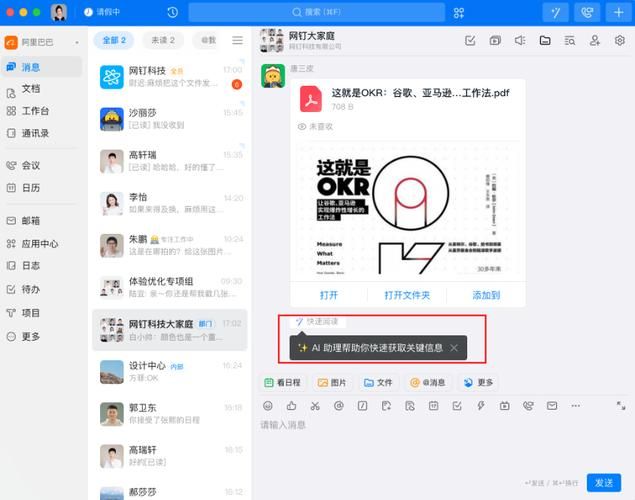Open the conversation list filter menu
The image size is (635, 500).
click(x=237, y=40)
